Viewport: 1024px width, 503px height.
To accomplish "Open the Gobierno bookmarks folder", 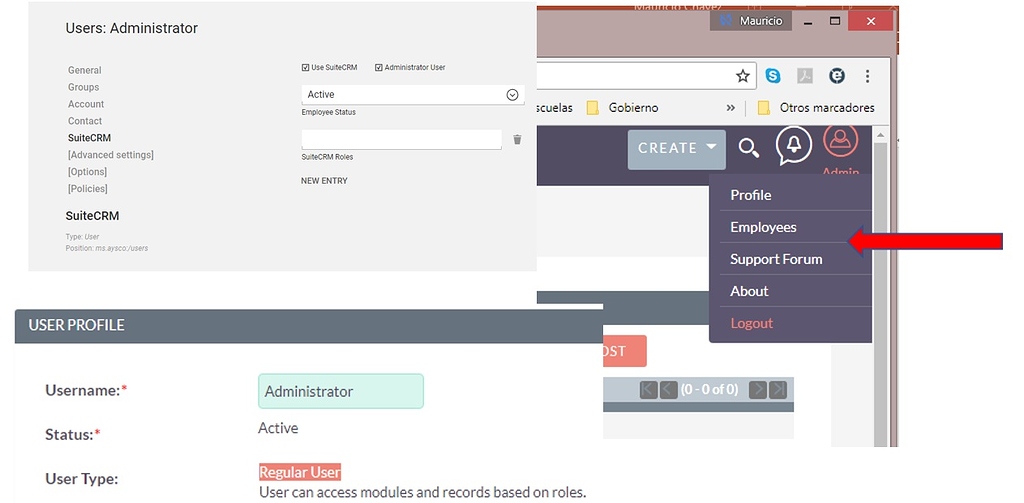I will (622, 108).
